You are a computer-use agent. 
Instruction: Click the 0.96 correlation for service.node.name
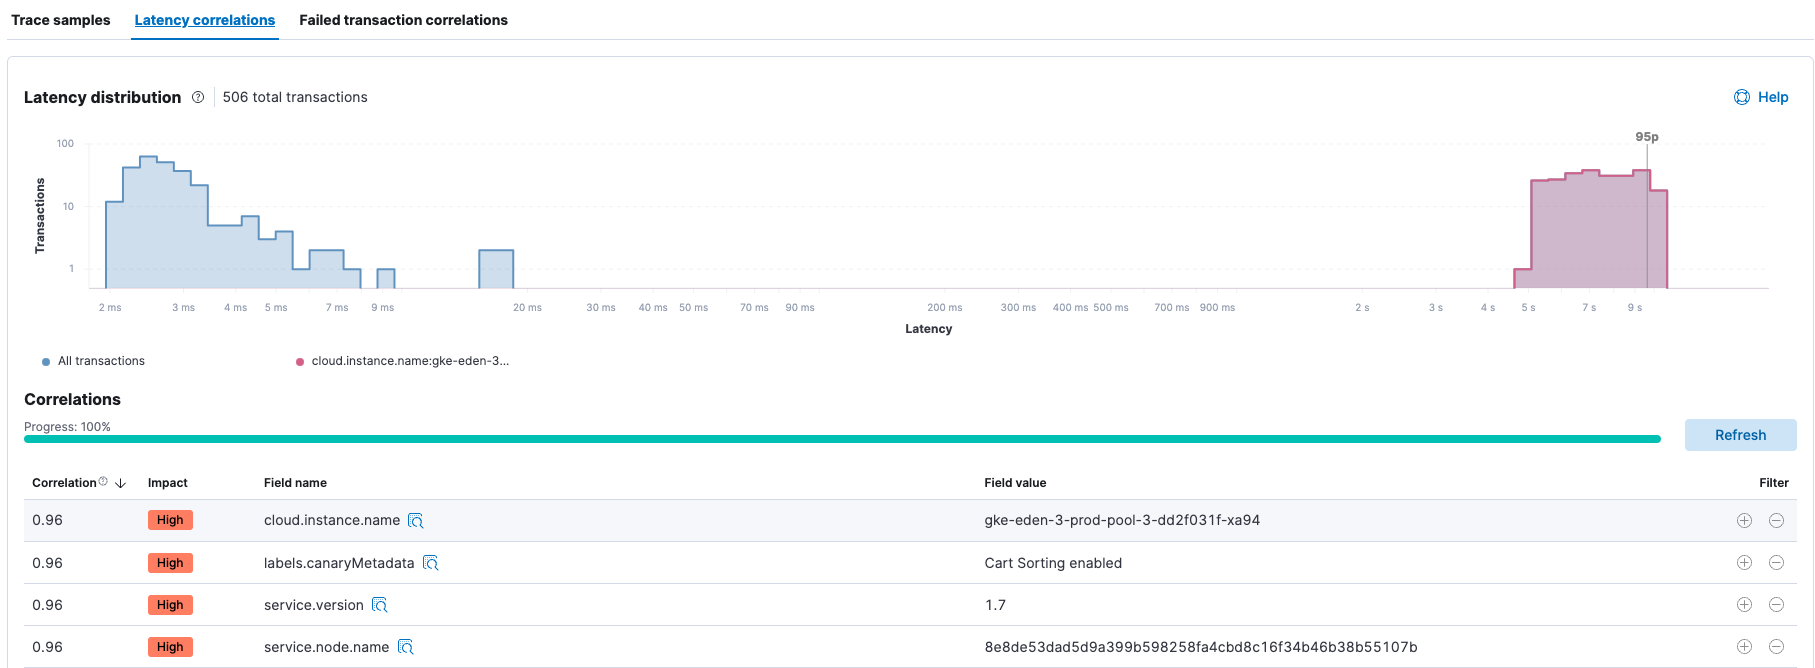tap(47, 647)
